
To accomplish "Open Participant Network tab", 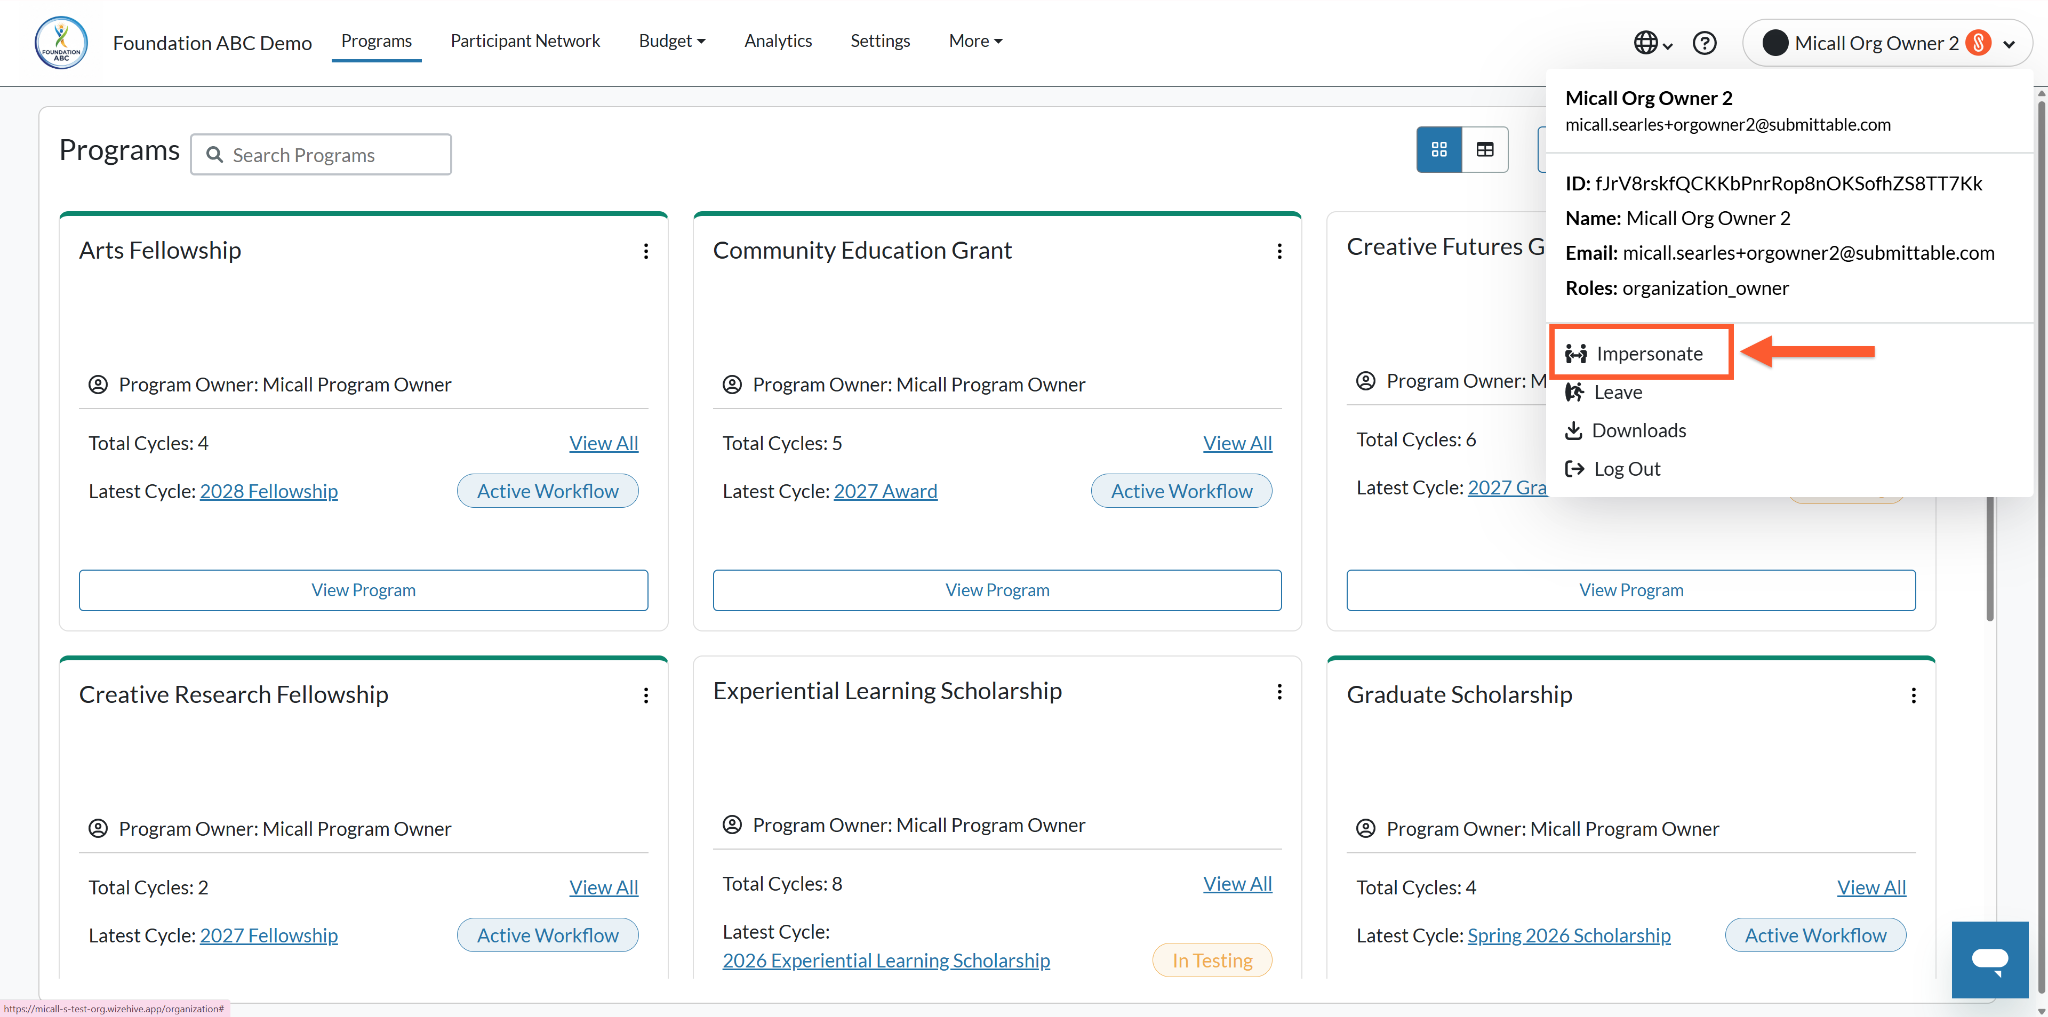I will [525, 41].
